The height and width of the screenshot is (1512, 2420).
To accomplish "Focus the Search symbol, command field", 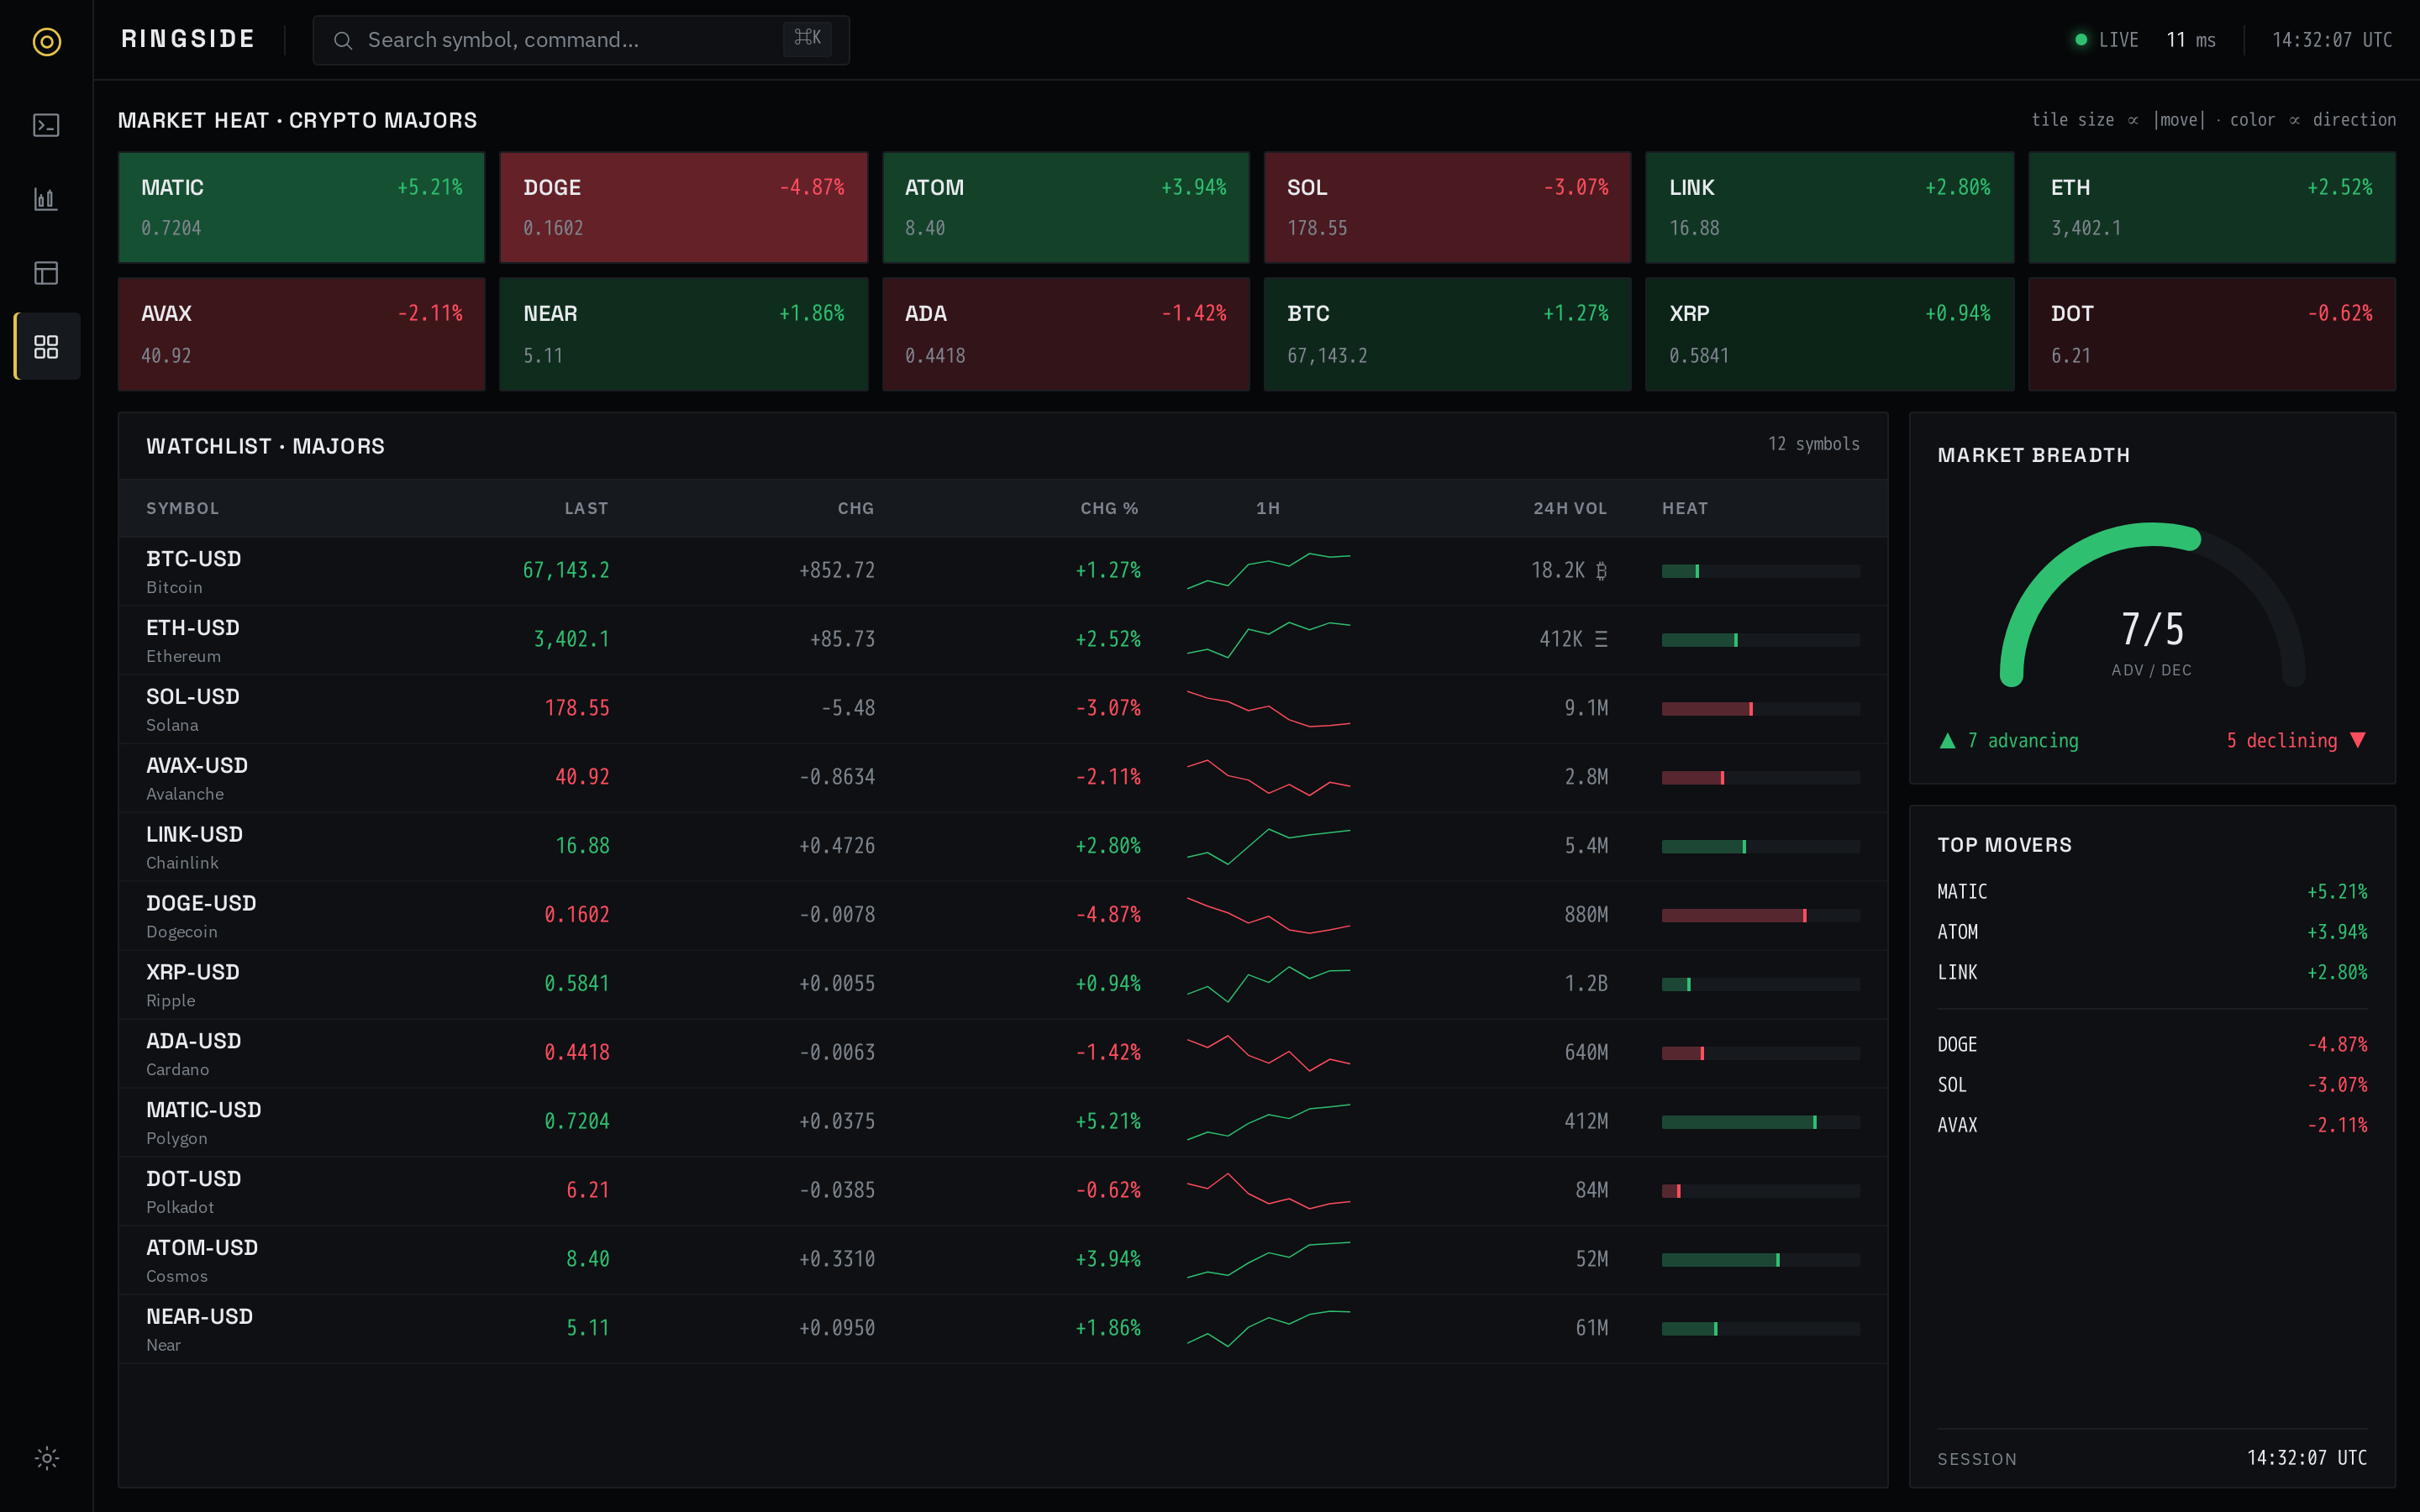I will coord(581,40).
